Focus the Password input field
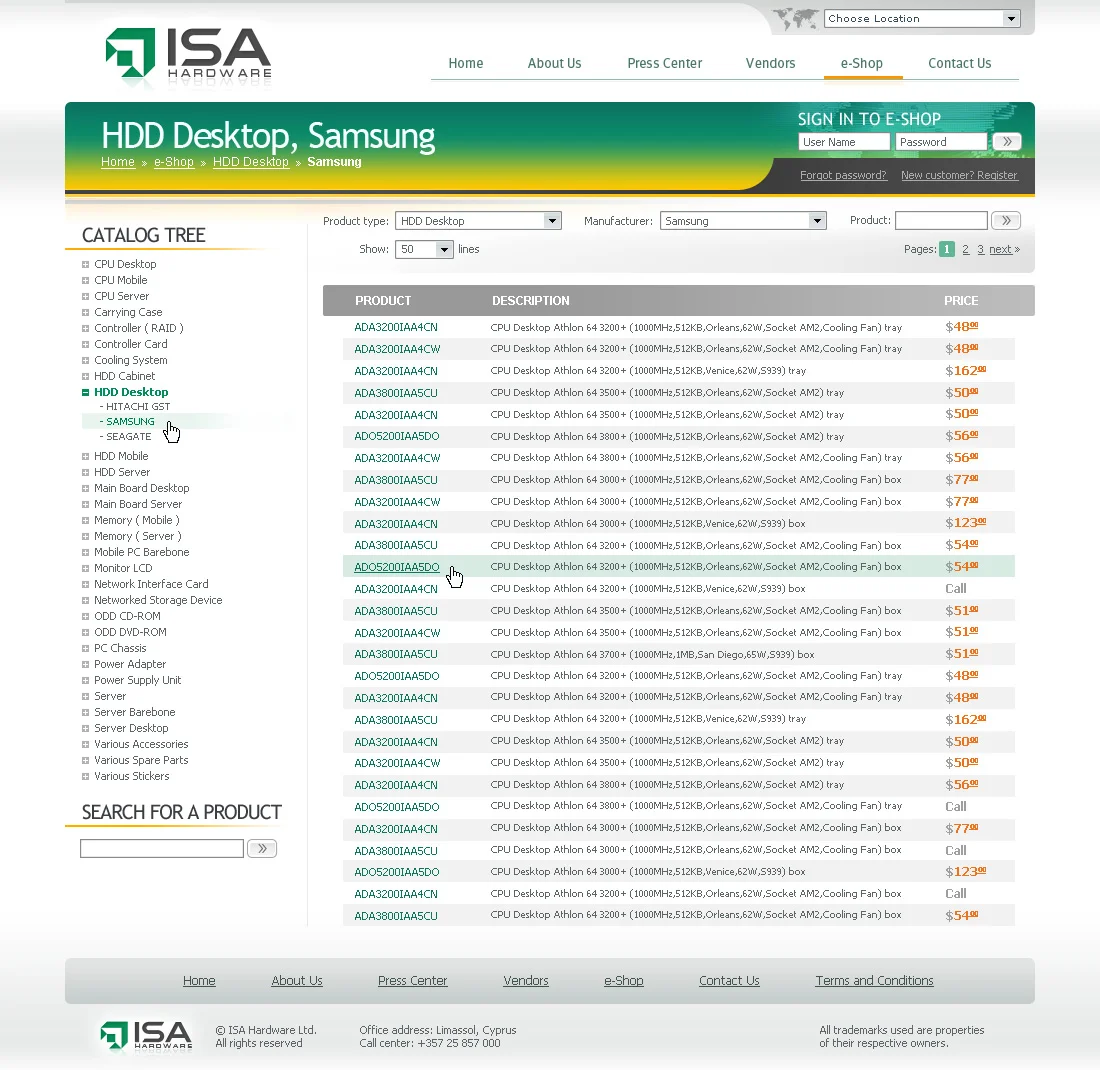The width and height of the screenshot is (1100, 1070). tap(941, 142)
